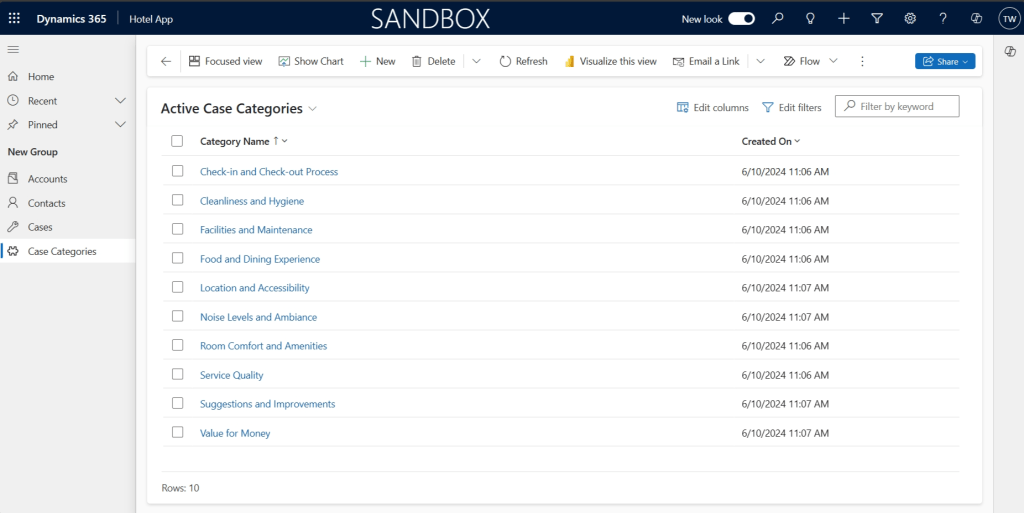Image resolution: width=1024 pixels, height=513 pixels.
Task: Open the advanced find funnel icon
Action: point(877,19)
